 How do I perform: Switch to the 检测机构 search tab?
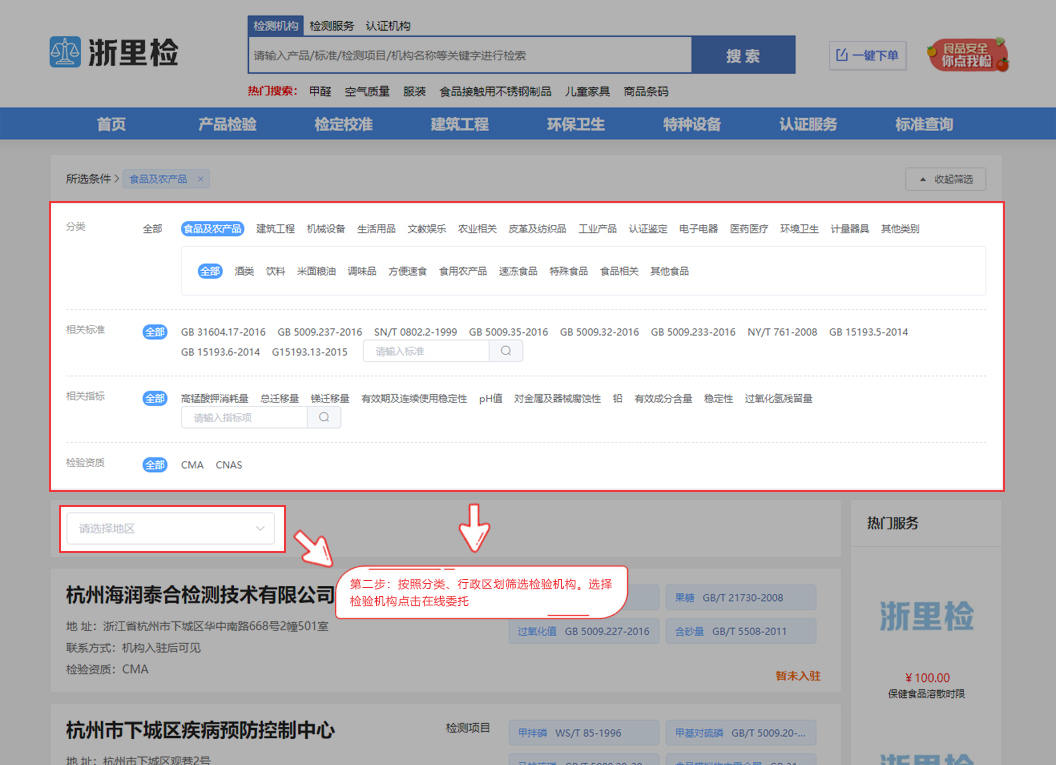tap(275, 26)
